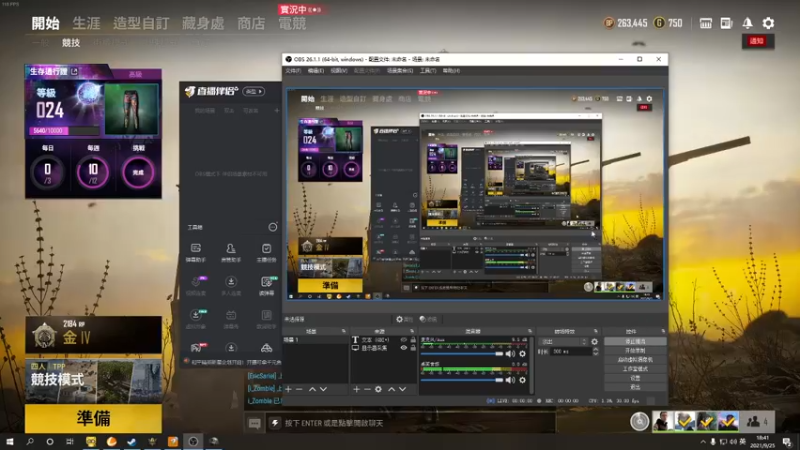Viewport: 800px width, 450px height.
Task: Toggle visibility eye of display capture source
Action: (404, 348)
